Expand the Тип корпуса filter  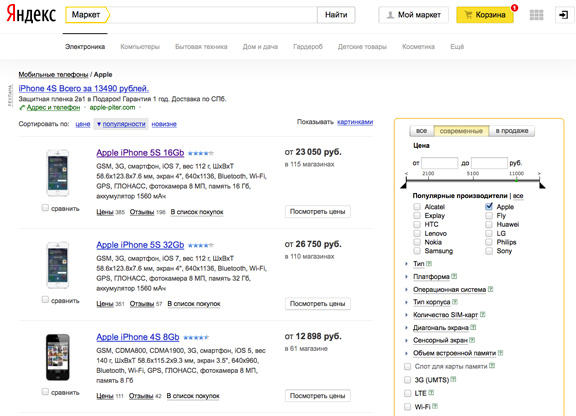click(432, 302)
